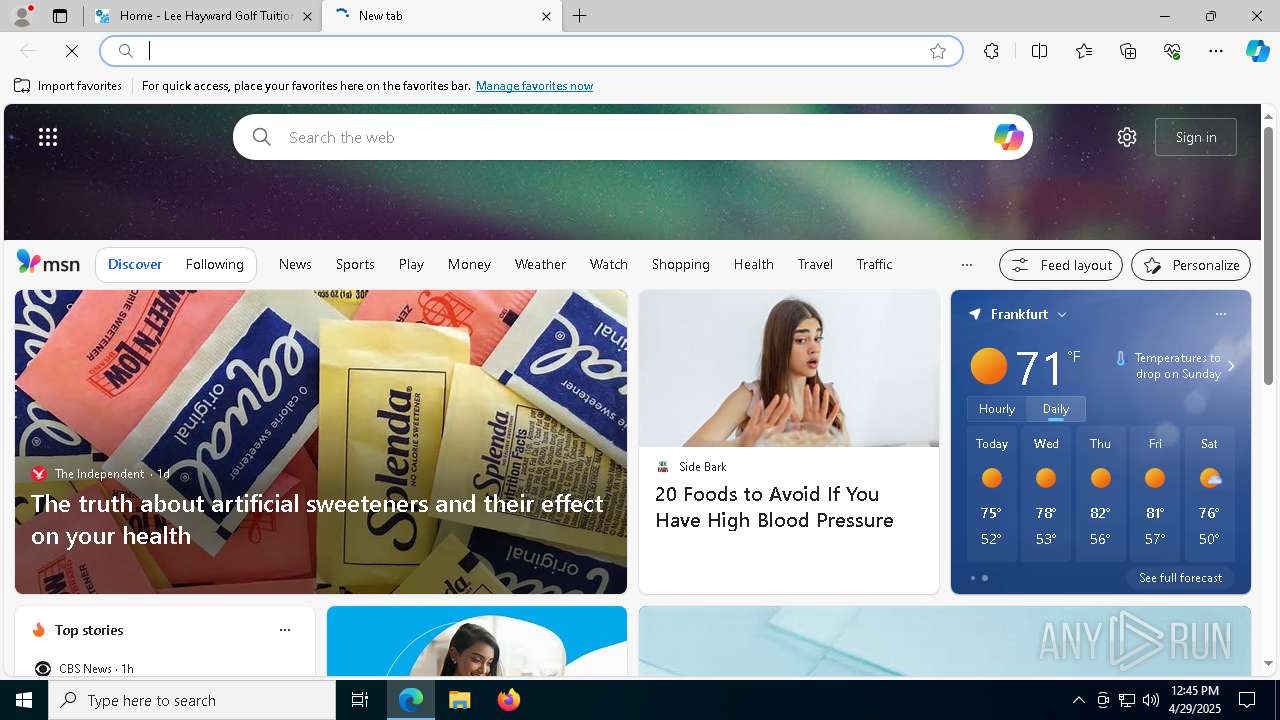Open Copilot sidebar icon

point(1257,51)
